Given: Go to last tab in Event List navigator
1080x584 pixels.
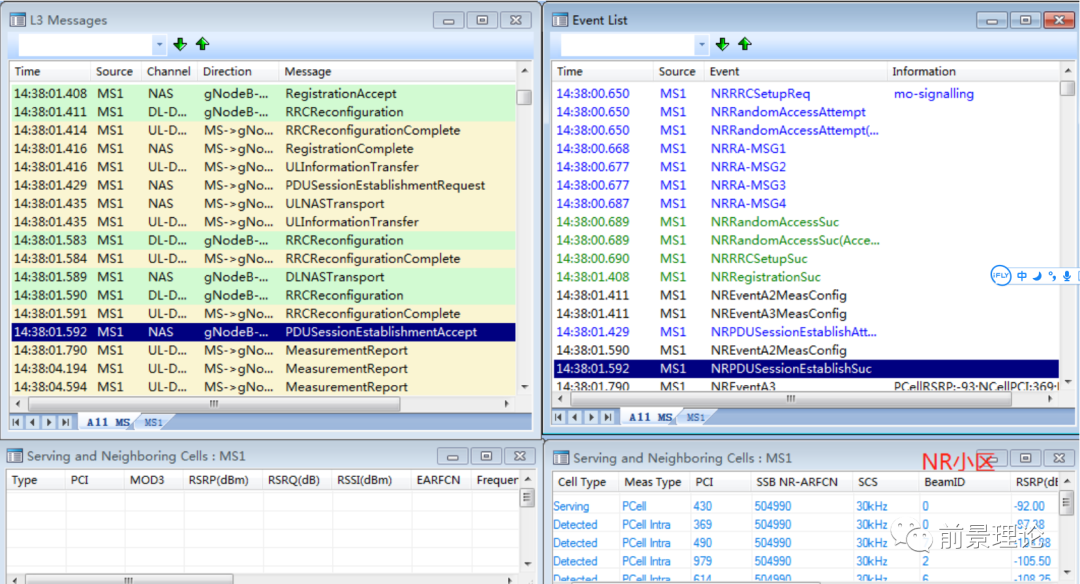Looking at the screenshot, I should point(608,417).
